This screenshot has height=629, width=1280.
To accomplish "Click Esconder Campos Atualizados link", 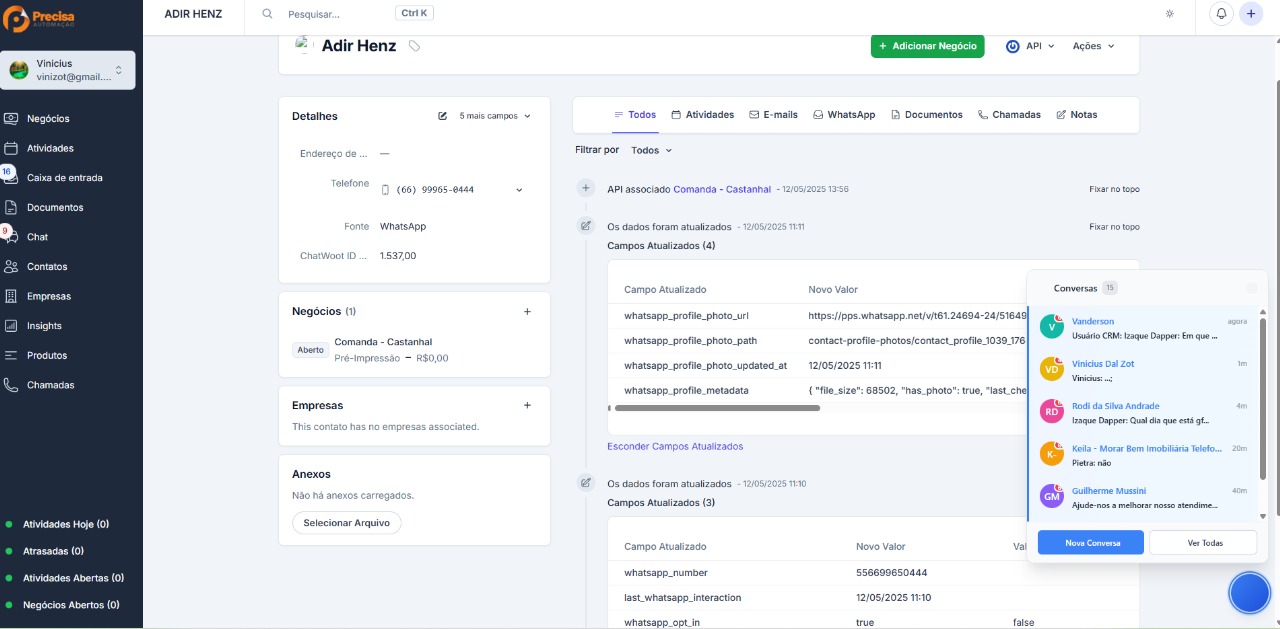I will tap(675, 446).
